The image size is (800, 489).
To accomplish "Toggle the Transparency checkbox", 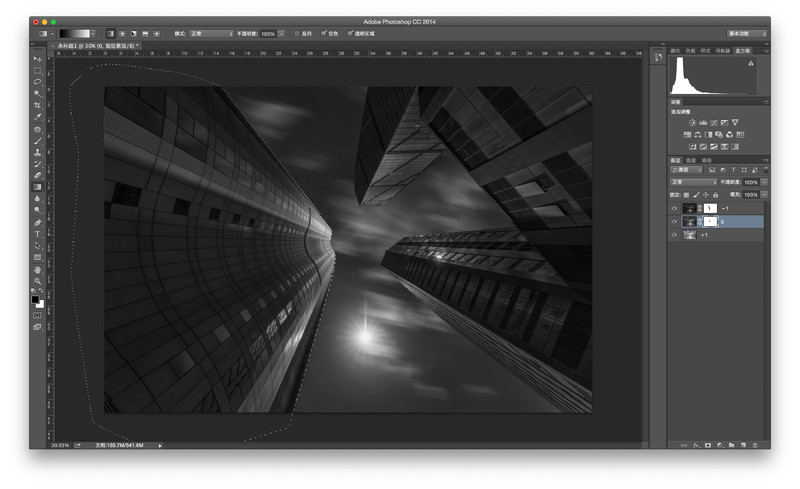I will coord(351,33).
